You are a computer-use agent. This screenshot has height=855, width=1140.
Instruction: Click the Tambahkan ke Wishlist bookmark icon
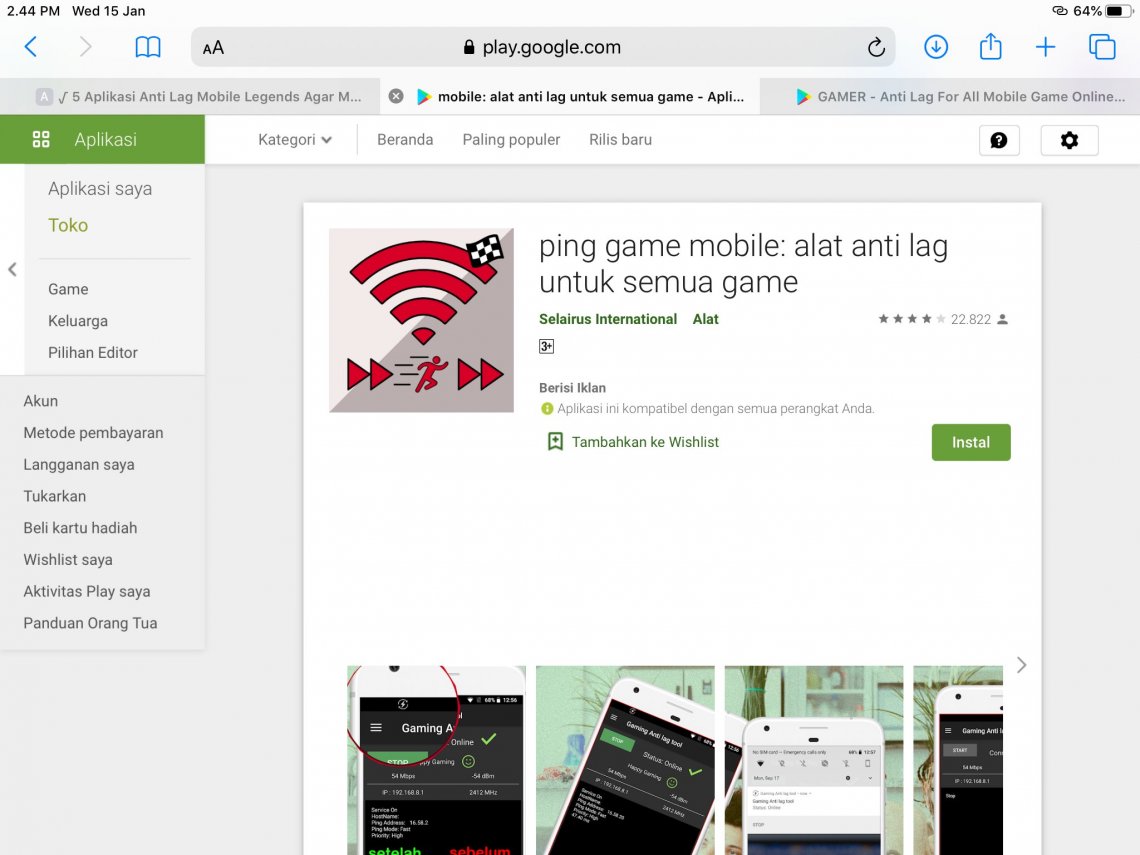555,441
